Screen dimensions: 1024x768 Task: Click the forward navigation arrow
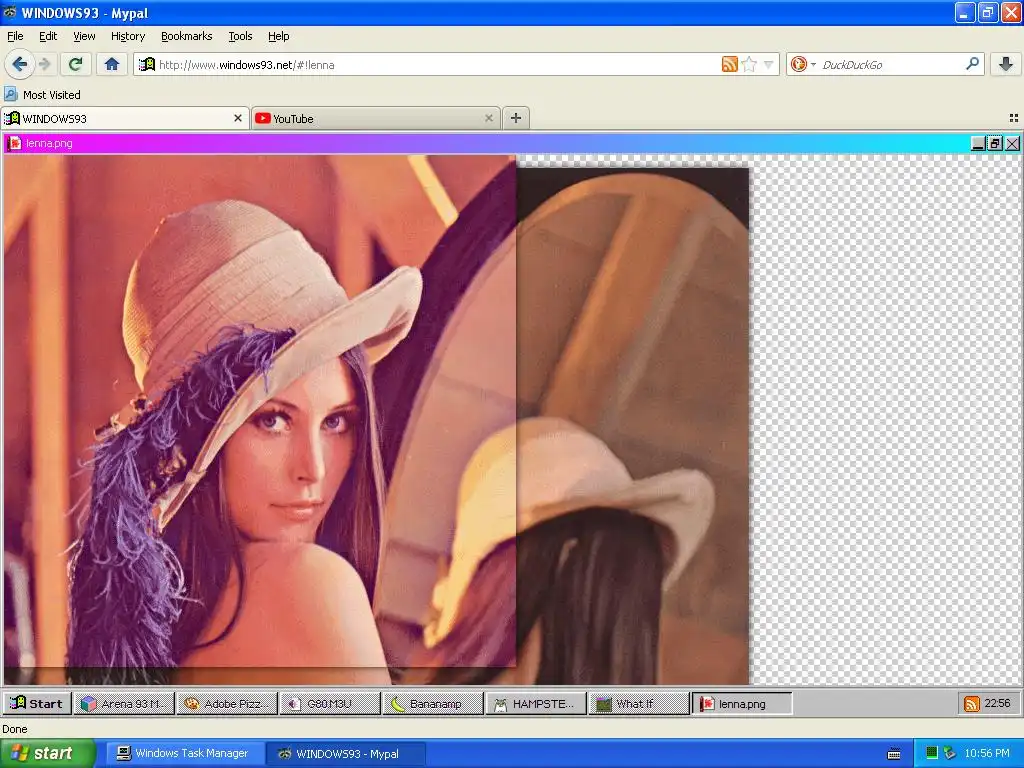[x=45, y=64]
